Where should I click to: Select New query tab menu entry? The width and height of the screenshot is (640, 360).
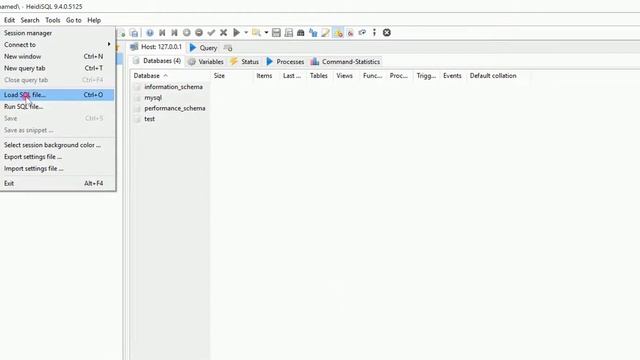pos(57,68)
